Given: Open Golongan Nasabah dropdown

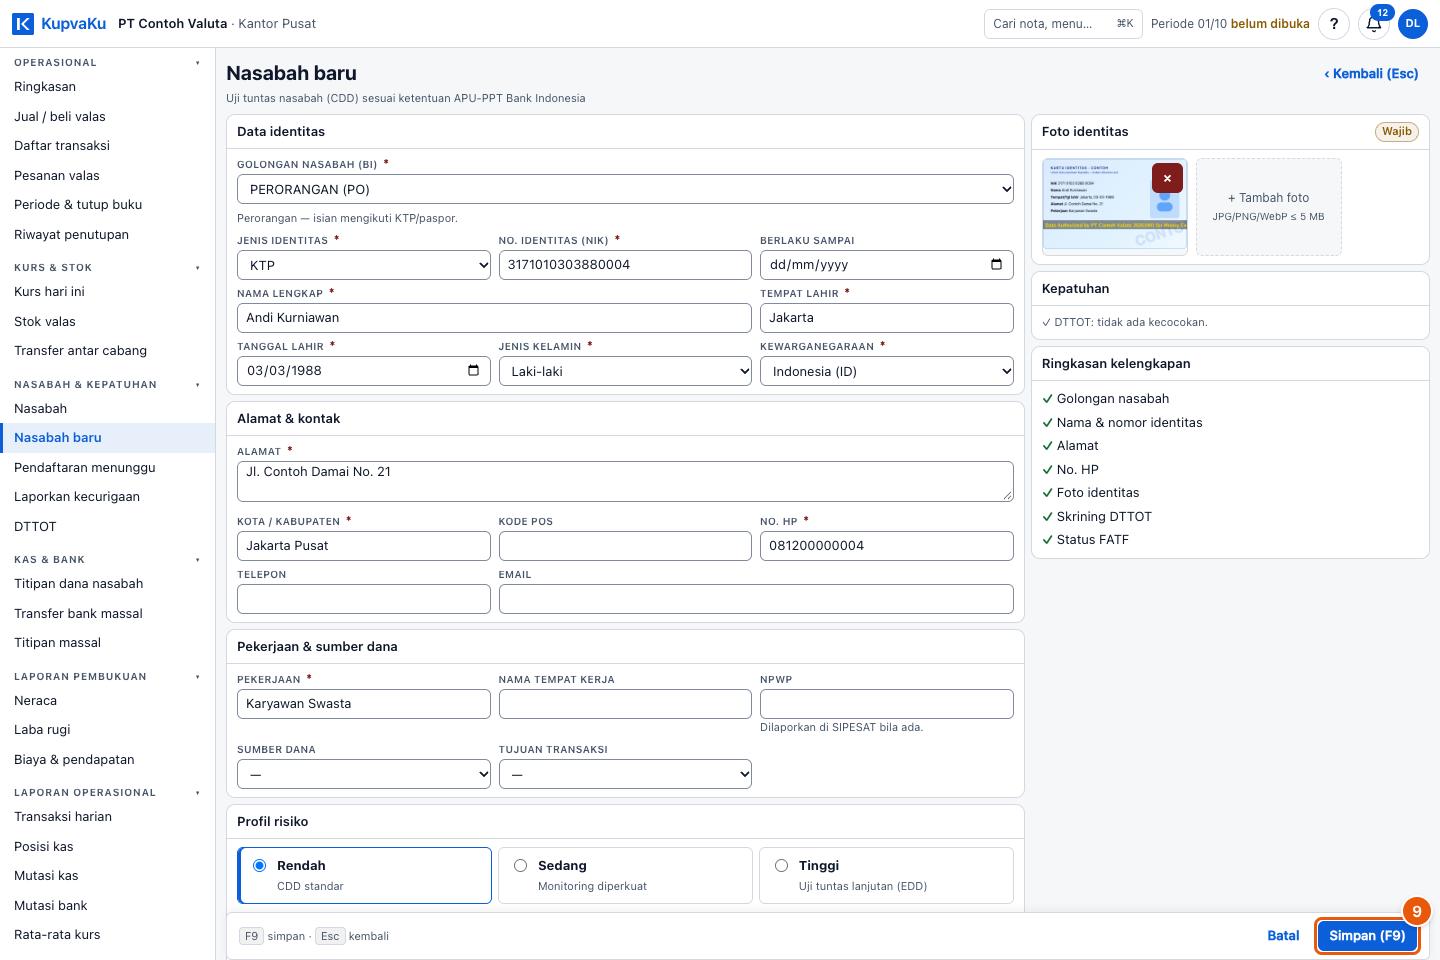Looking at the screenshot, I should pyautogui.click(x=625, y=189).
